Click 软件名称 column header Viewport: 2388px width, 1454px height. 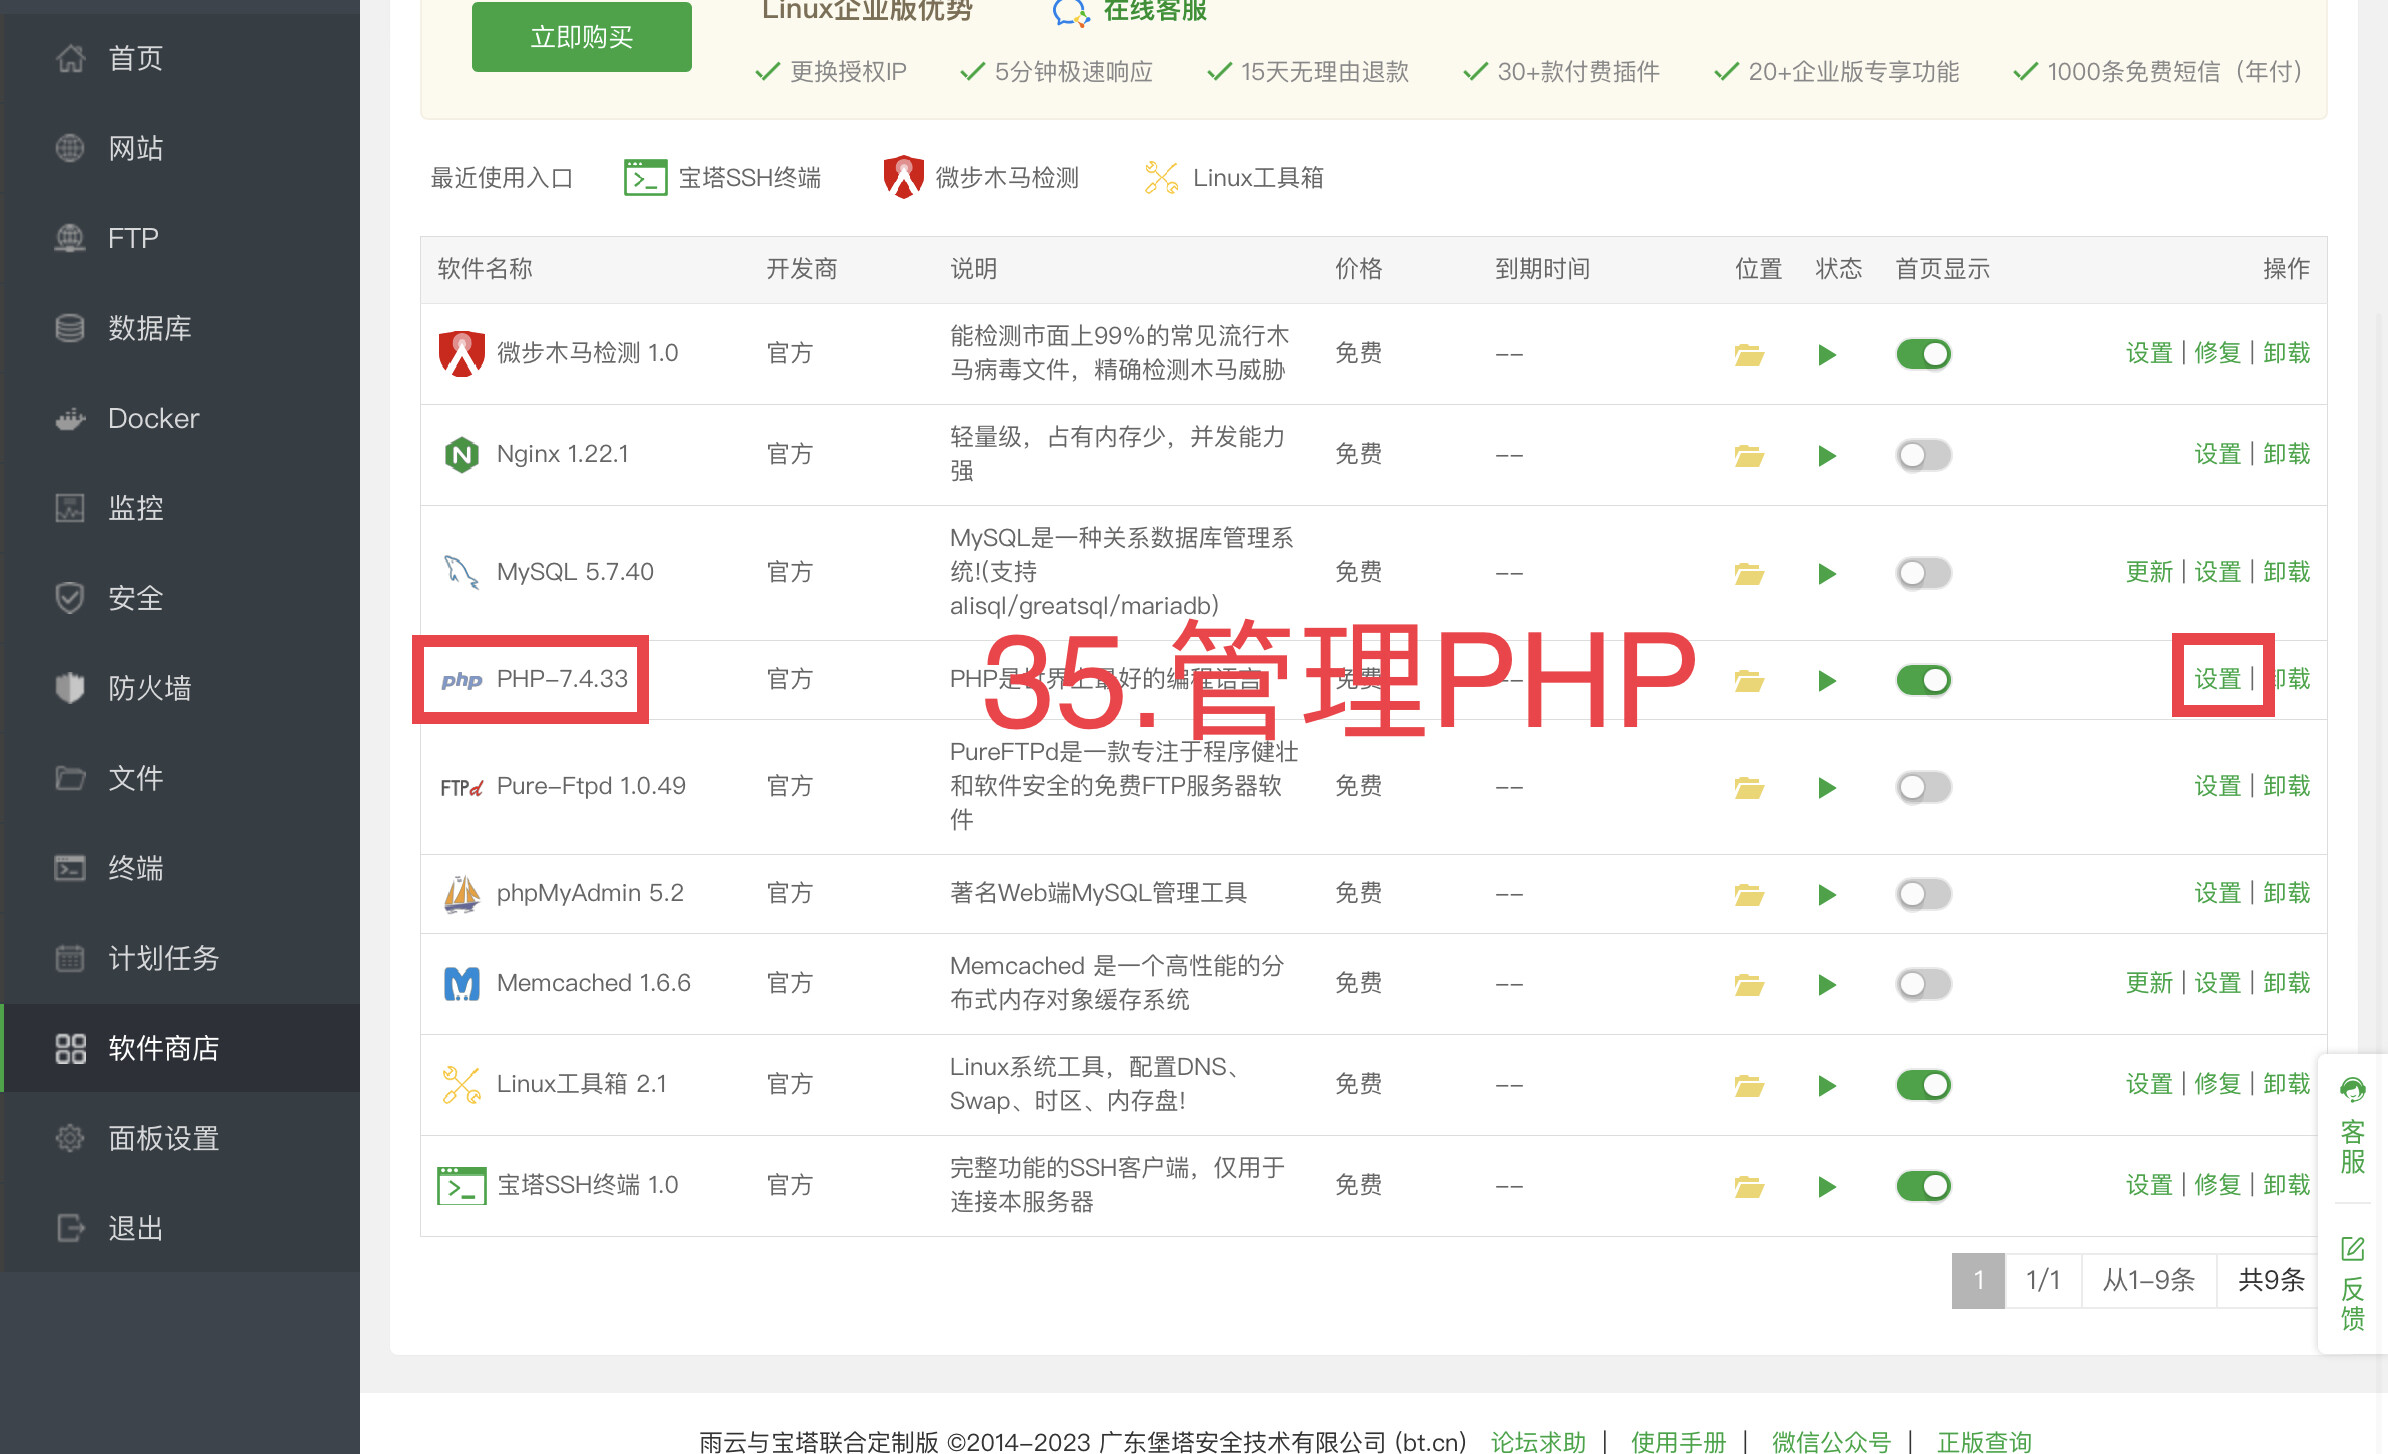[x=485, y=269]
